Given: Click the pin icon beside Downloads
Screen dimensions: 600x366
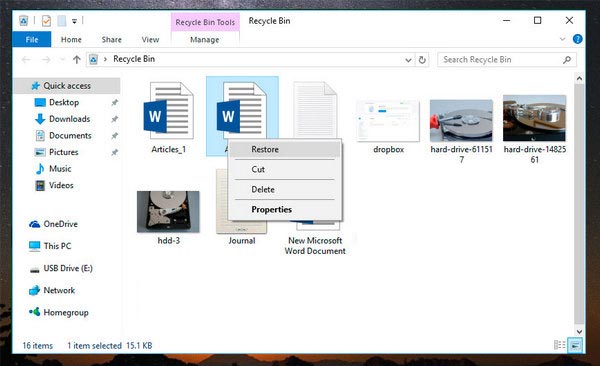Looking at the screenshot, I should pyautogui.click(x=114, y=119).
